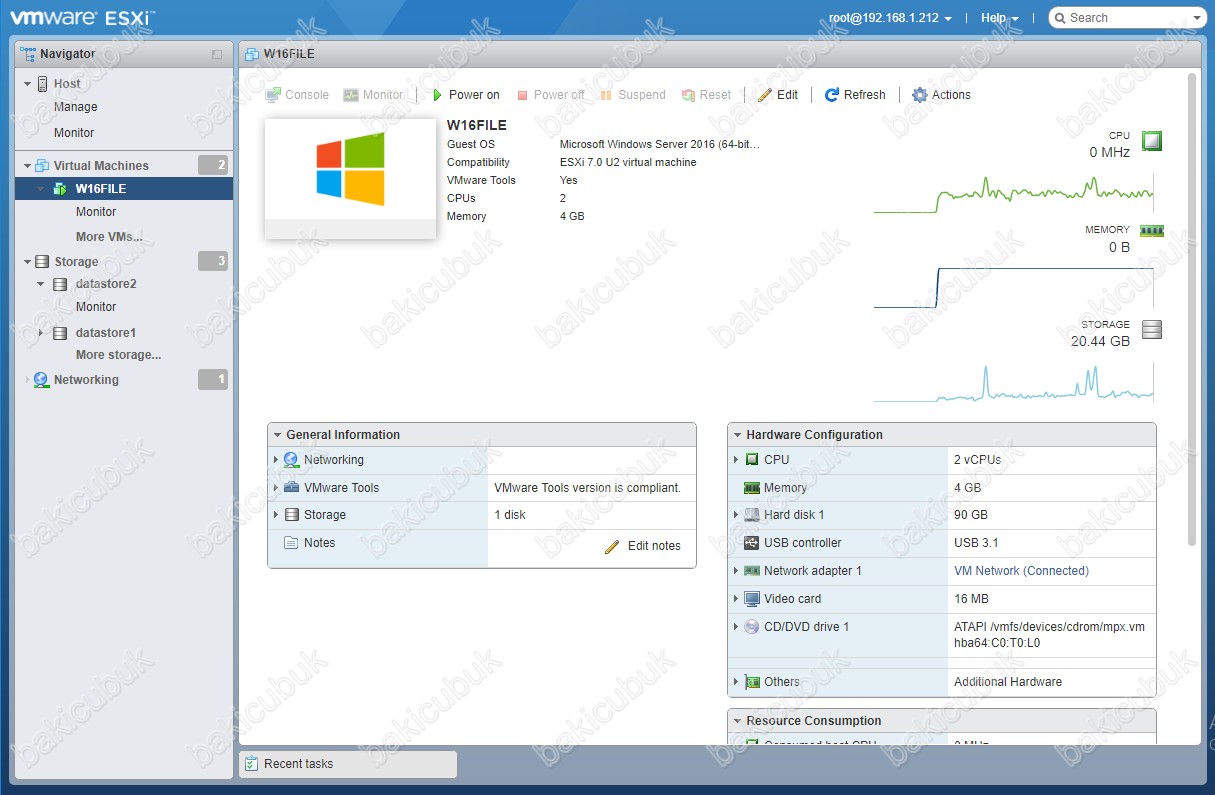Collapse the Storage tree node
1215x795 pixels.
(28, 262)
